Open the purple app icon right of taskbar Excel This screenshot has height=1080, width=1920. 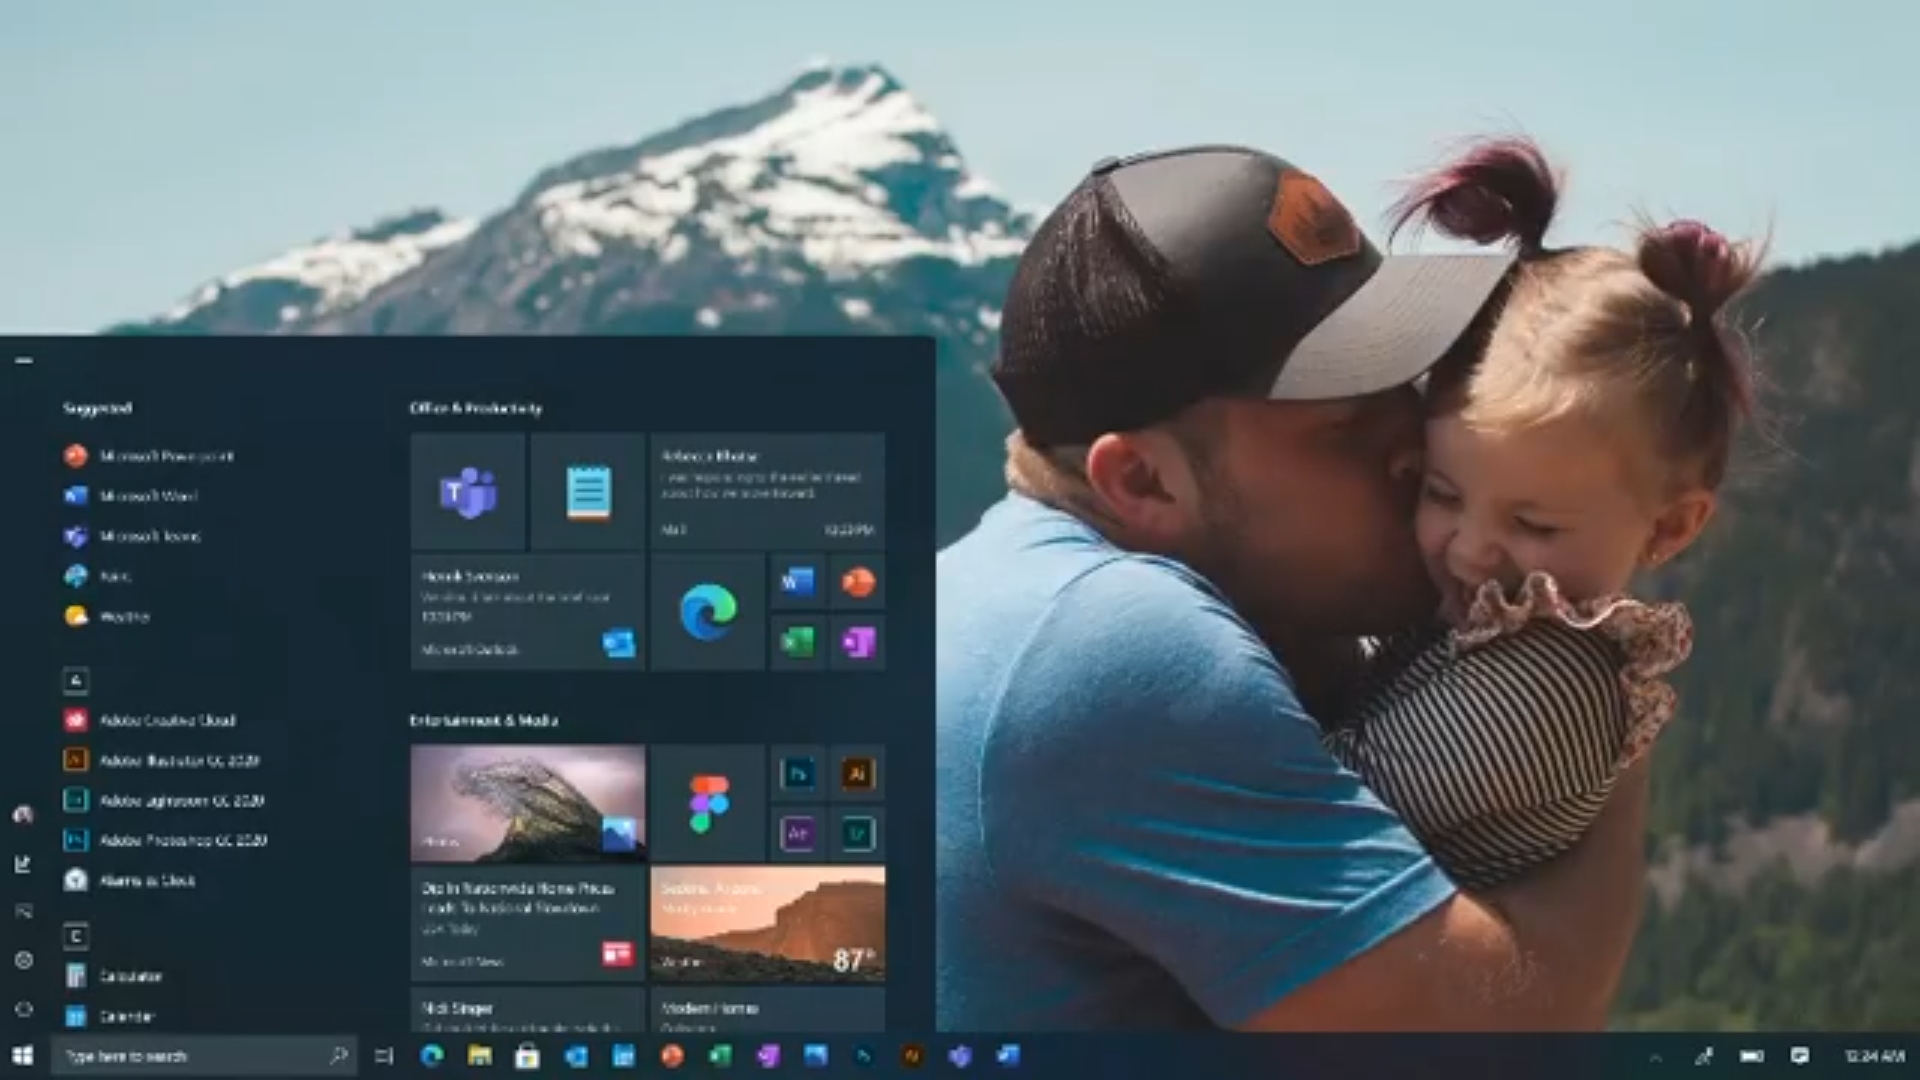point(768,1056)
